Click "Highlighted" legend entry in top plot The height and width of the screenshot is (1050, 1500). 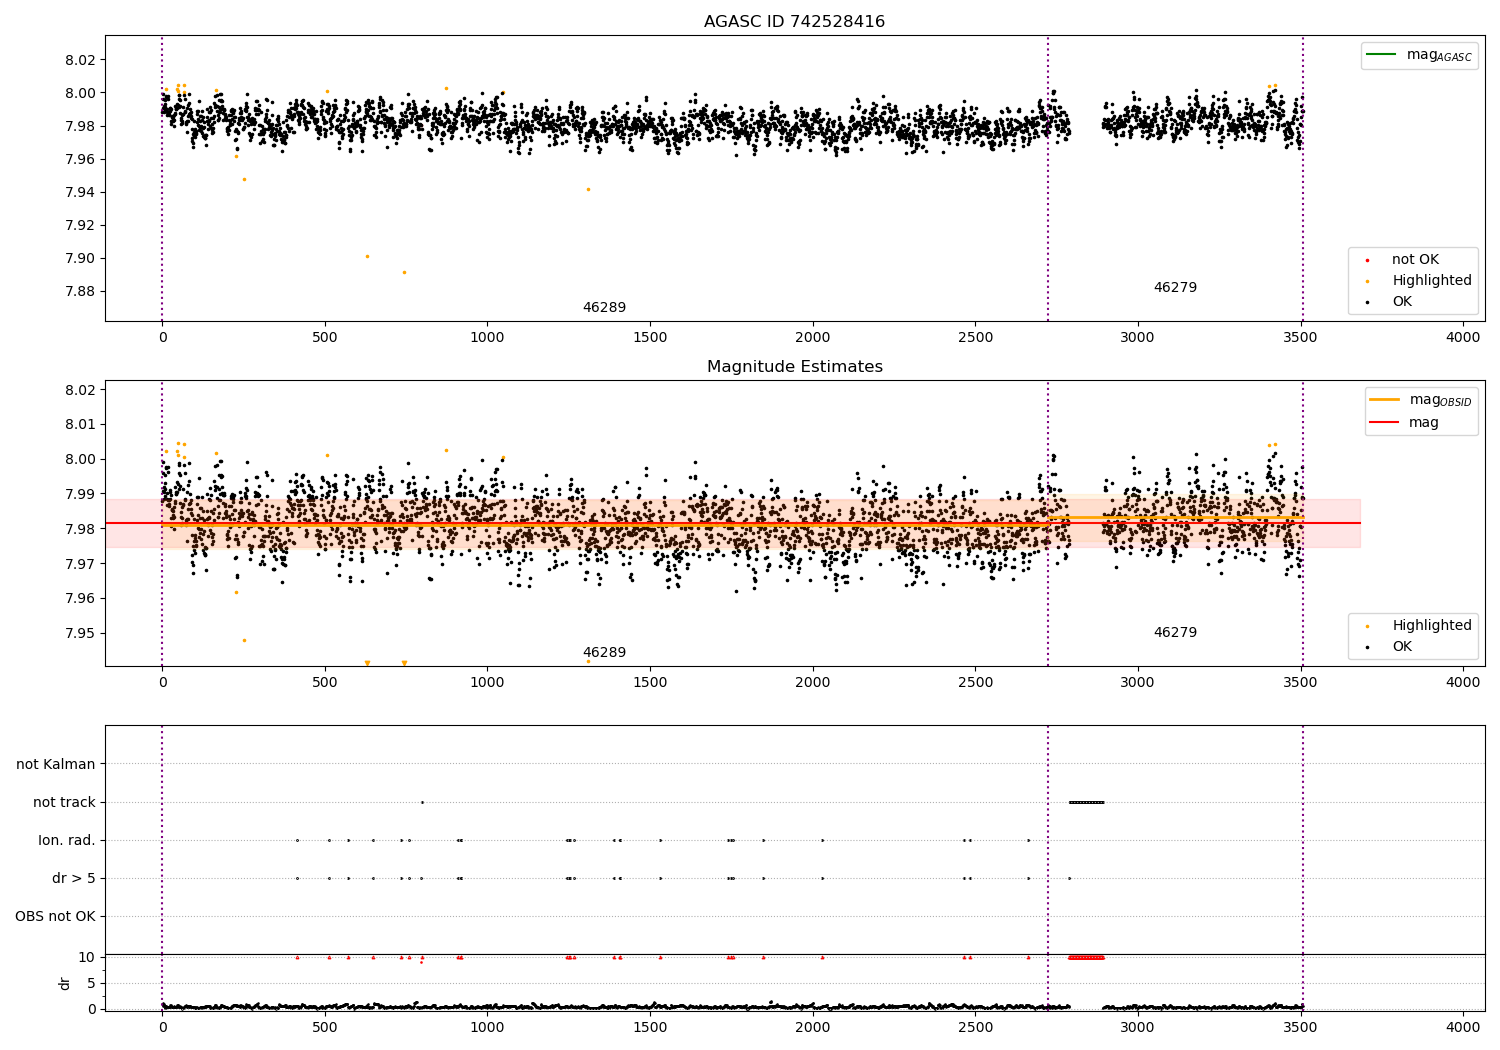tap(1431, 280)
